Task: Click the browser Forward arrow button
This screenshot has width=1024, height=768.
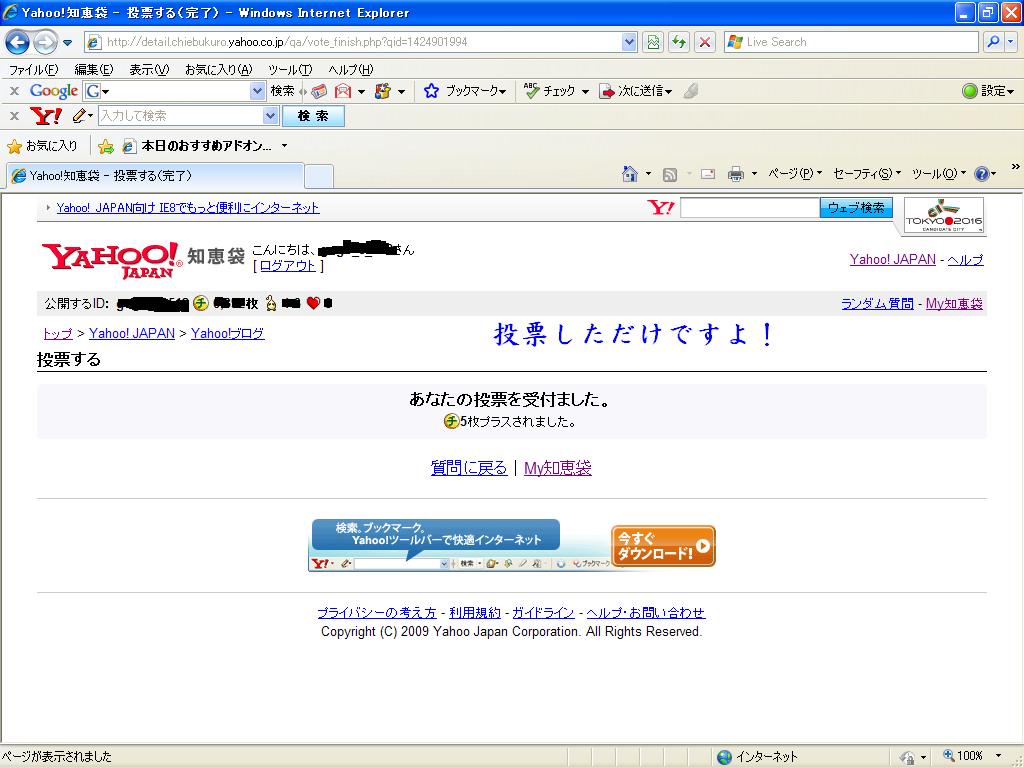Action: (45, 42)
